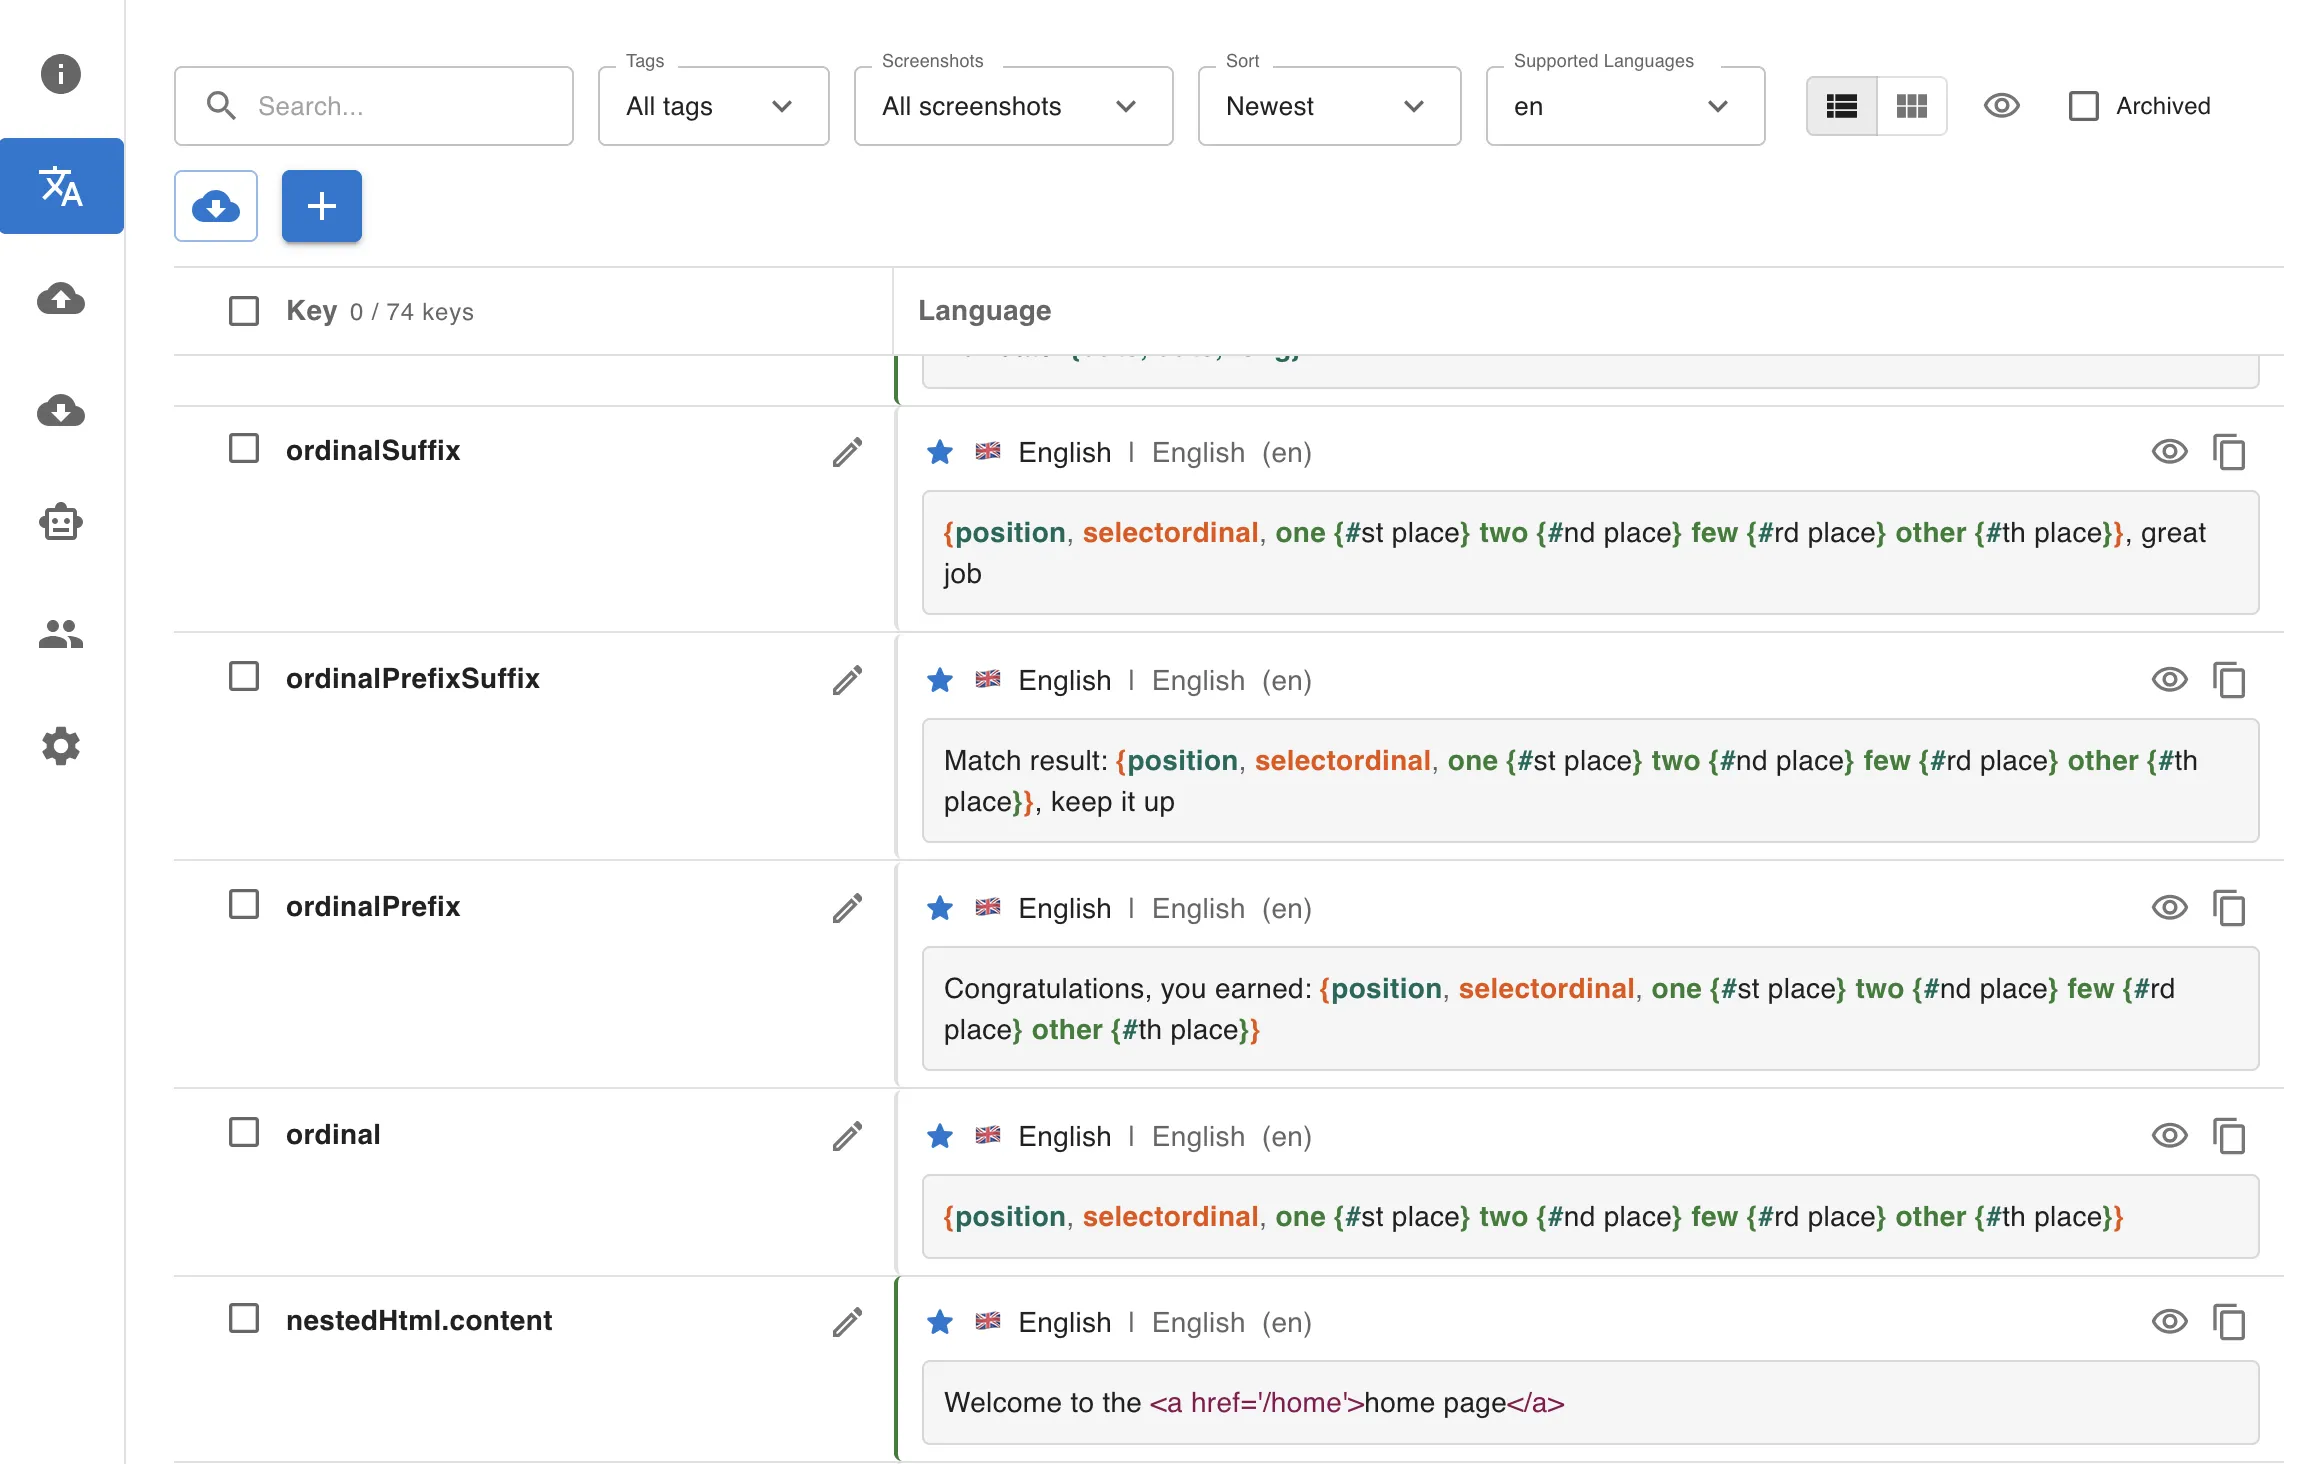Check the nestedHtml.content key checkbox
The image size is (2312, 1464).
[244, 1318]
